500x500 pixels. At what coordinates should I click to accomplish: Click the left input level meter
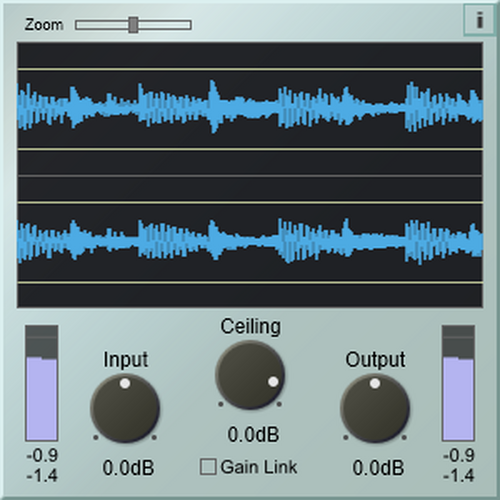[x=42, y=383]
